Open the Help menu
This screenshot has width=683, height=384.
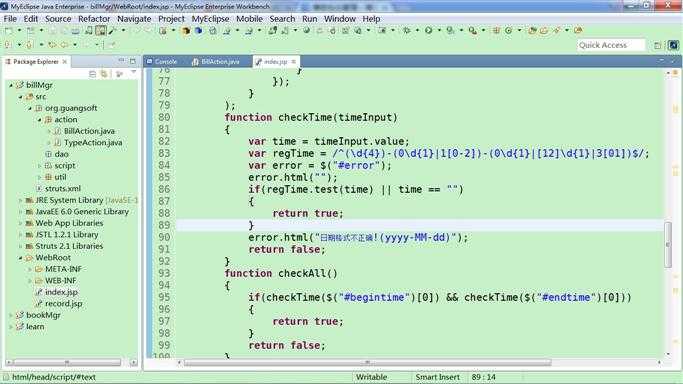pyautogui.click(x=371, y=19)
